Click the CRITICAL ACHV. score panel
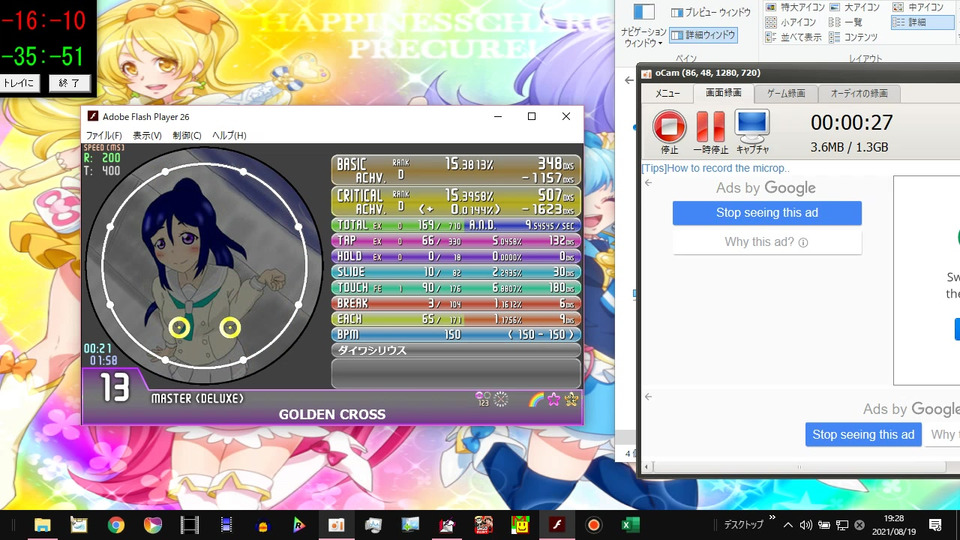This screenshot has height=540, width=960. 456,201
